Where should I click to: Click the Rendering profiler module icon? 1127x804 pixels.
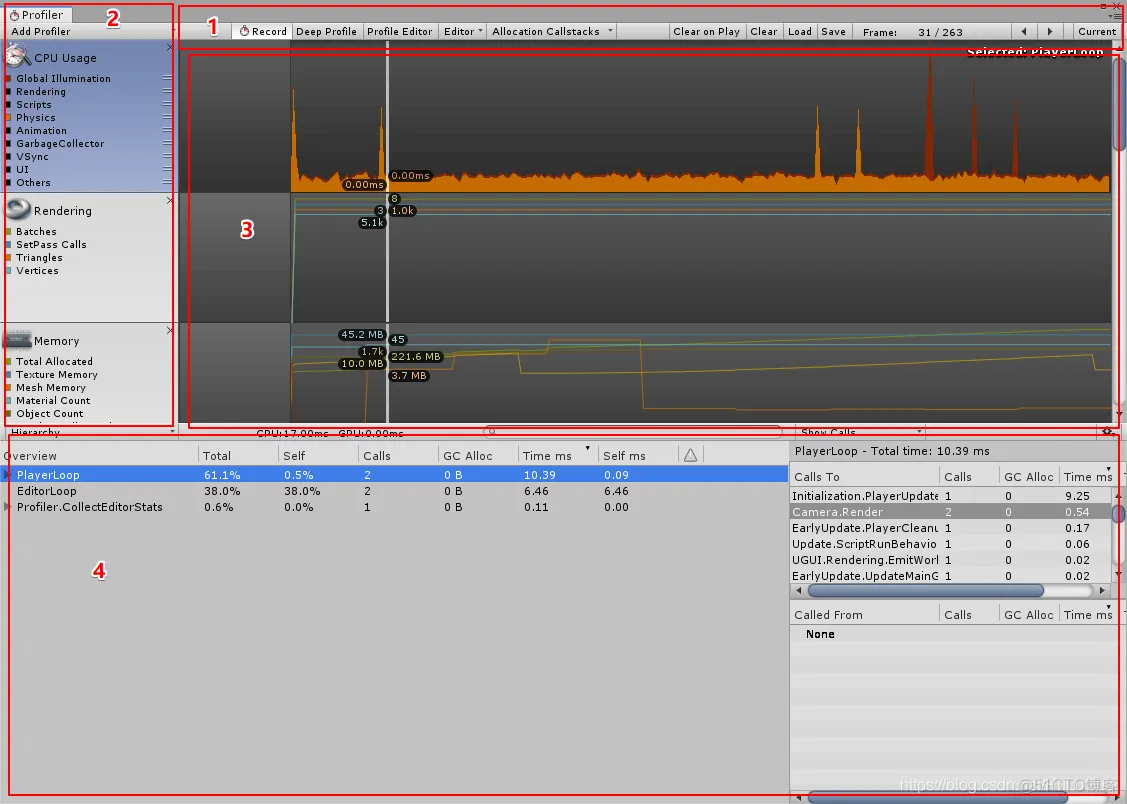(18, 209)
